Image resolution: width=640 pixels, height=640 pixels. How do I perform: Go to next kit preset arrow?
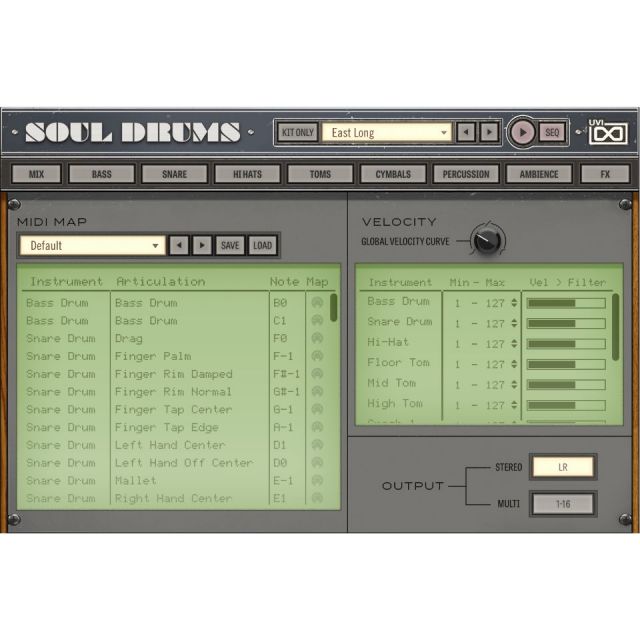pos(489,132)
